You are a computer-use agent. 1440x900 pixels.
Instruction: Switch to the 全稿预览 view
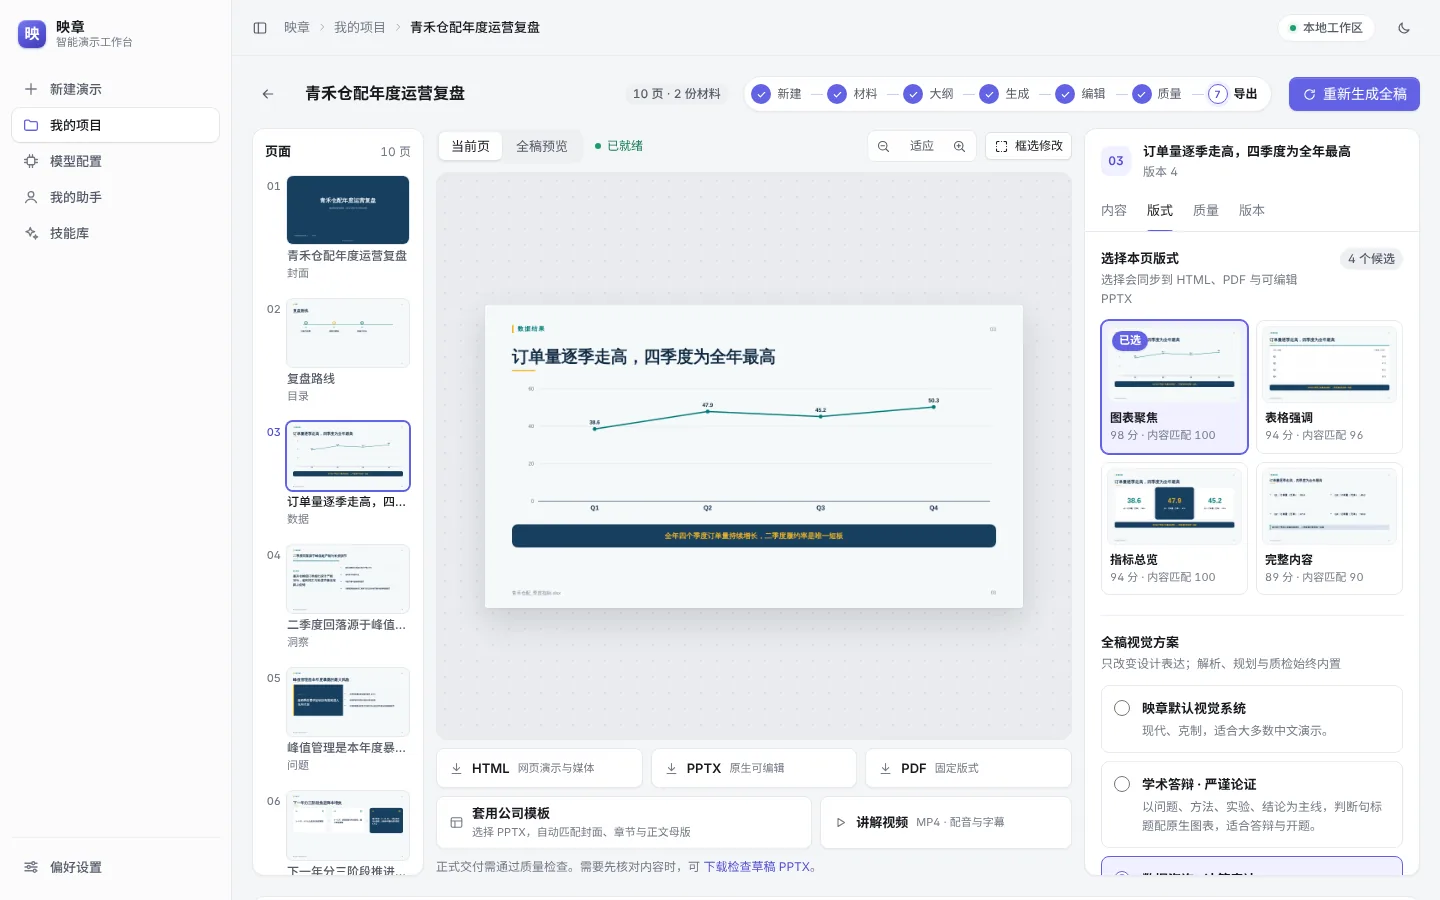click(542, 146)
